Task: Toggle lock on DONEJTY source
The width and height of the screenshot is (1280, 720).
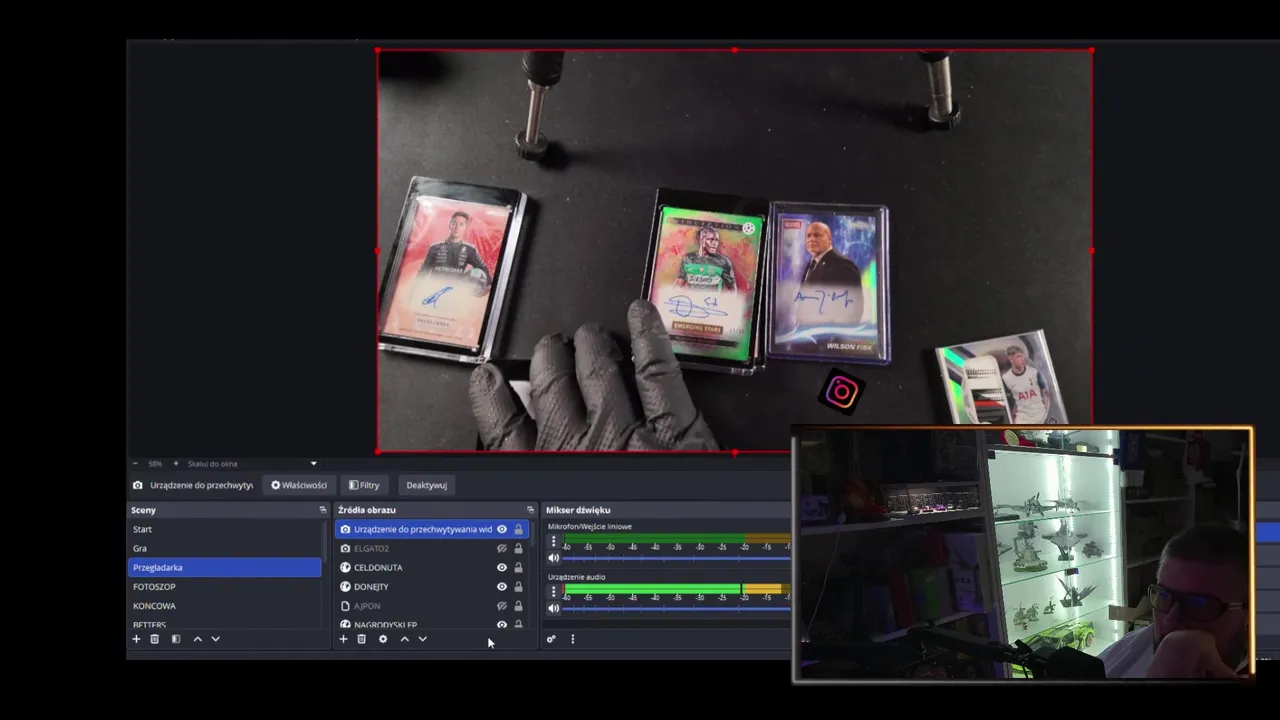Action: click(x=518, y=586)
